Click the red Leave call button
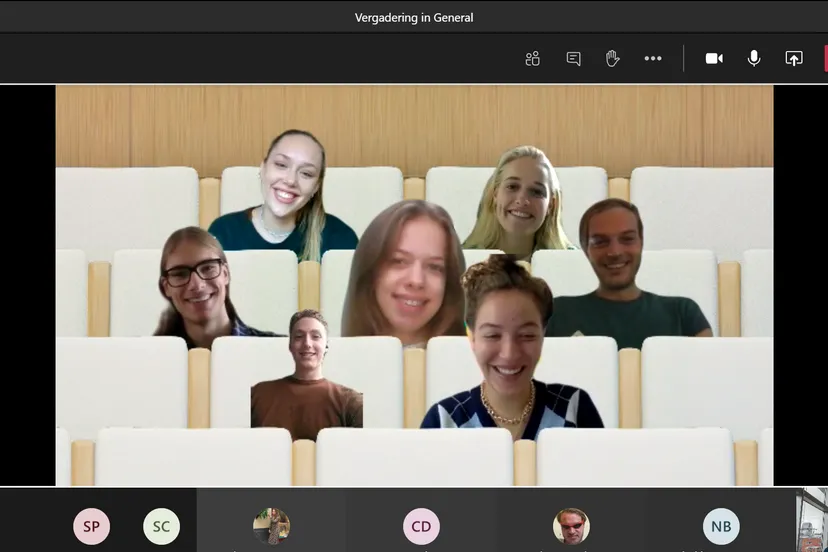Screen dimensions: 828x552 [x=825, y=59]
